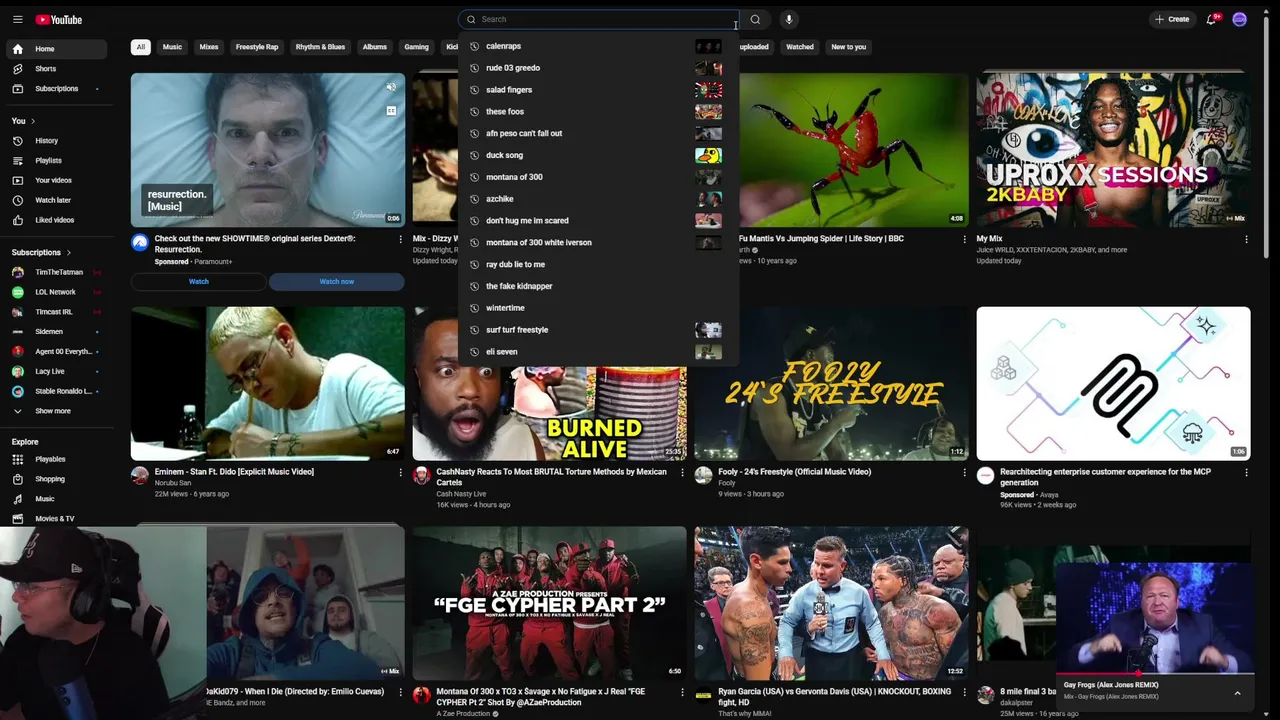Viewport: 1280px width, 720px height.
Task: Open Your videos in the sidebar
Action: point(56,180)
